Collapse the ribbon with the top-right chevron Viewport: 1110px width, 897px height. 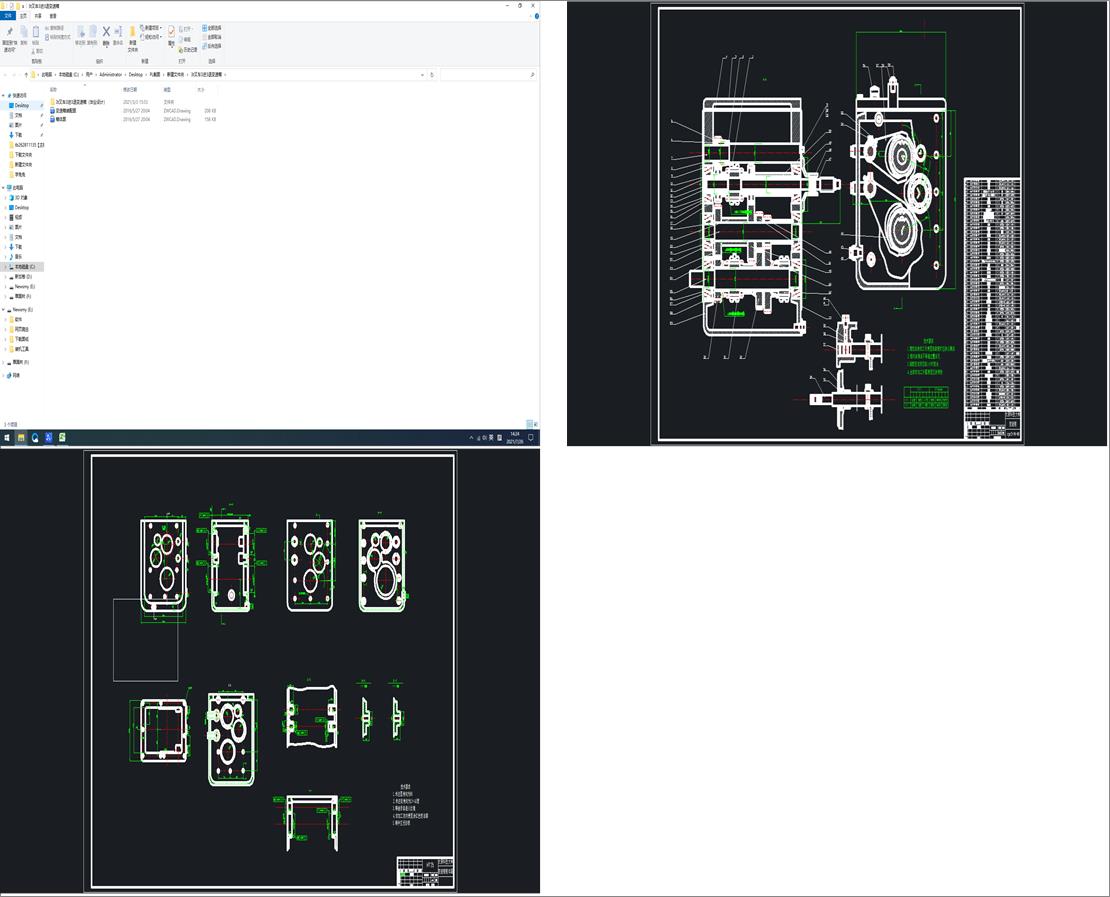pyautogui.click(x=530, y=16)
